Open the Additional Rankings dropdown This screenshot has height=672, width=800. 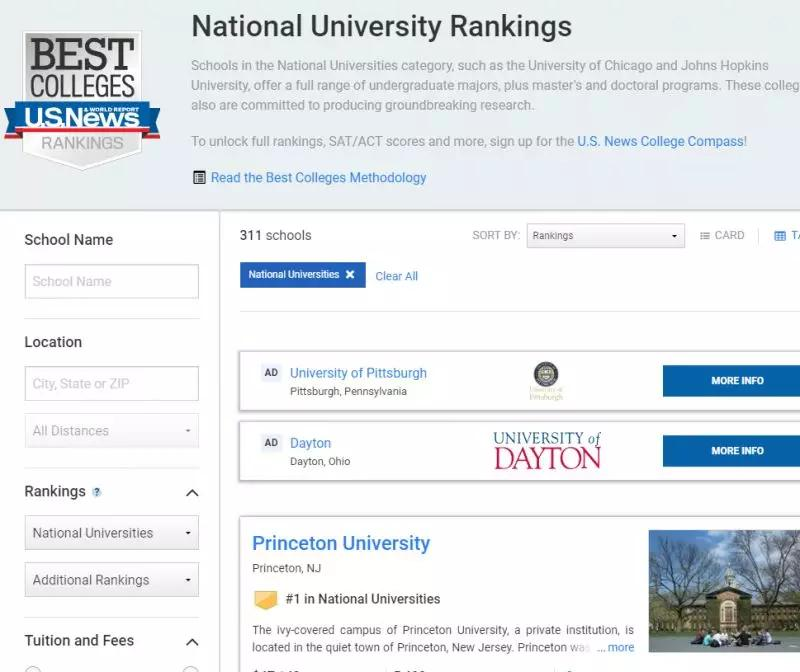pos(112,580)
